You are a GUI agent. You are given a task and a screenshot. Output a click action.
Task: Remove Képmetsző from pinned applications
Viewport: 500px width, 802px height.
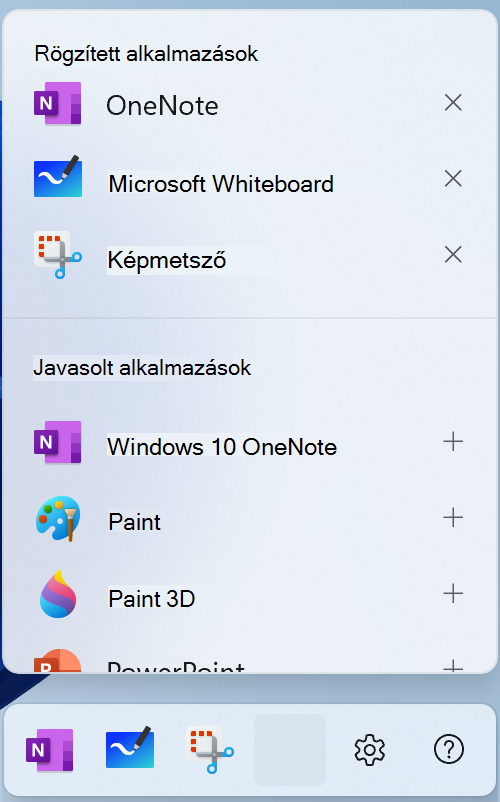tap(453, 254)
